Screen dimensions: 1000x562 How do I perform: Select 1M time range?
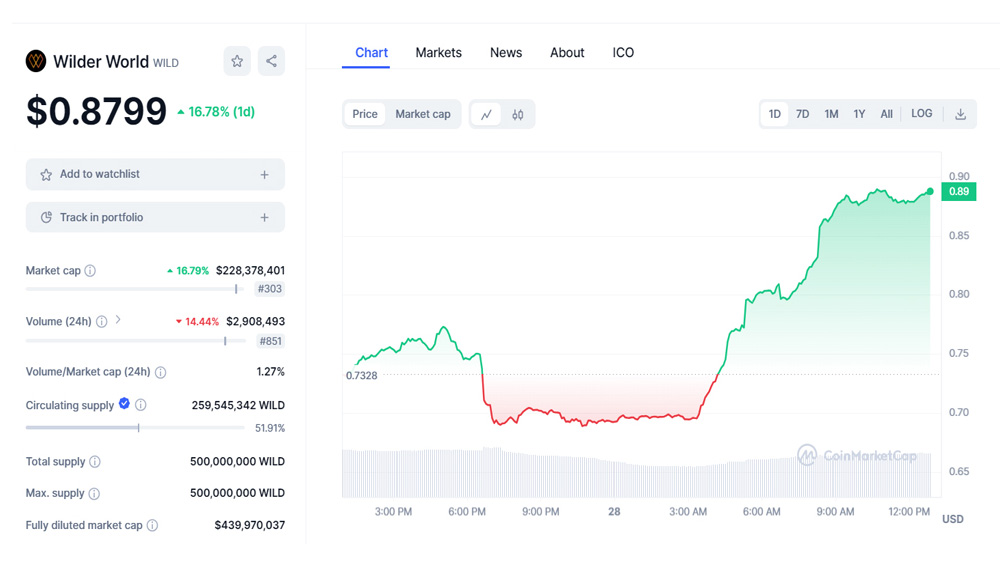[x=831, y=114]
